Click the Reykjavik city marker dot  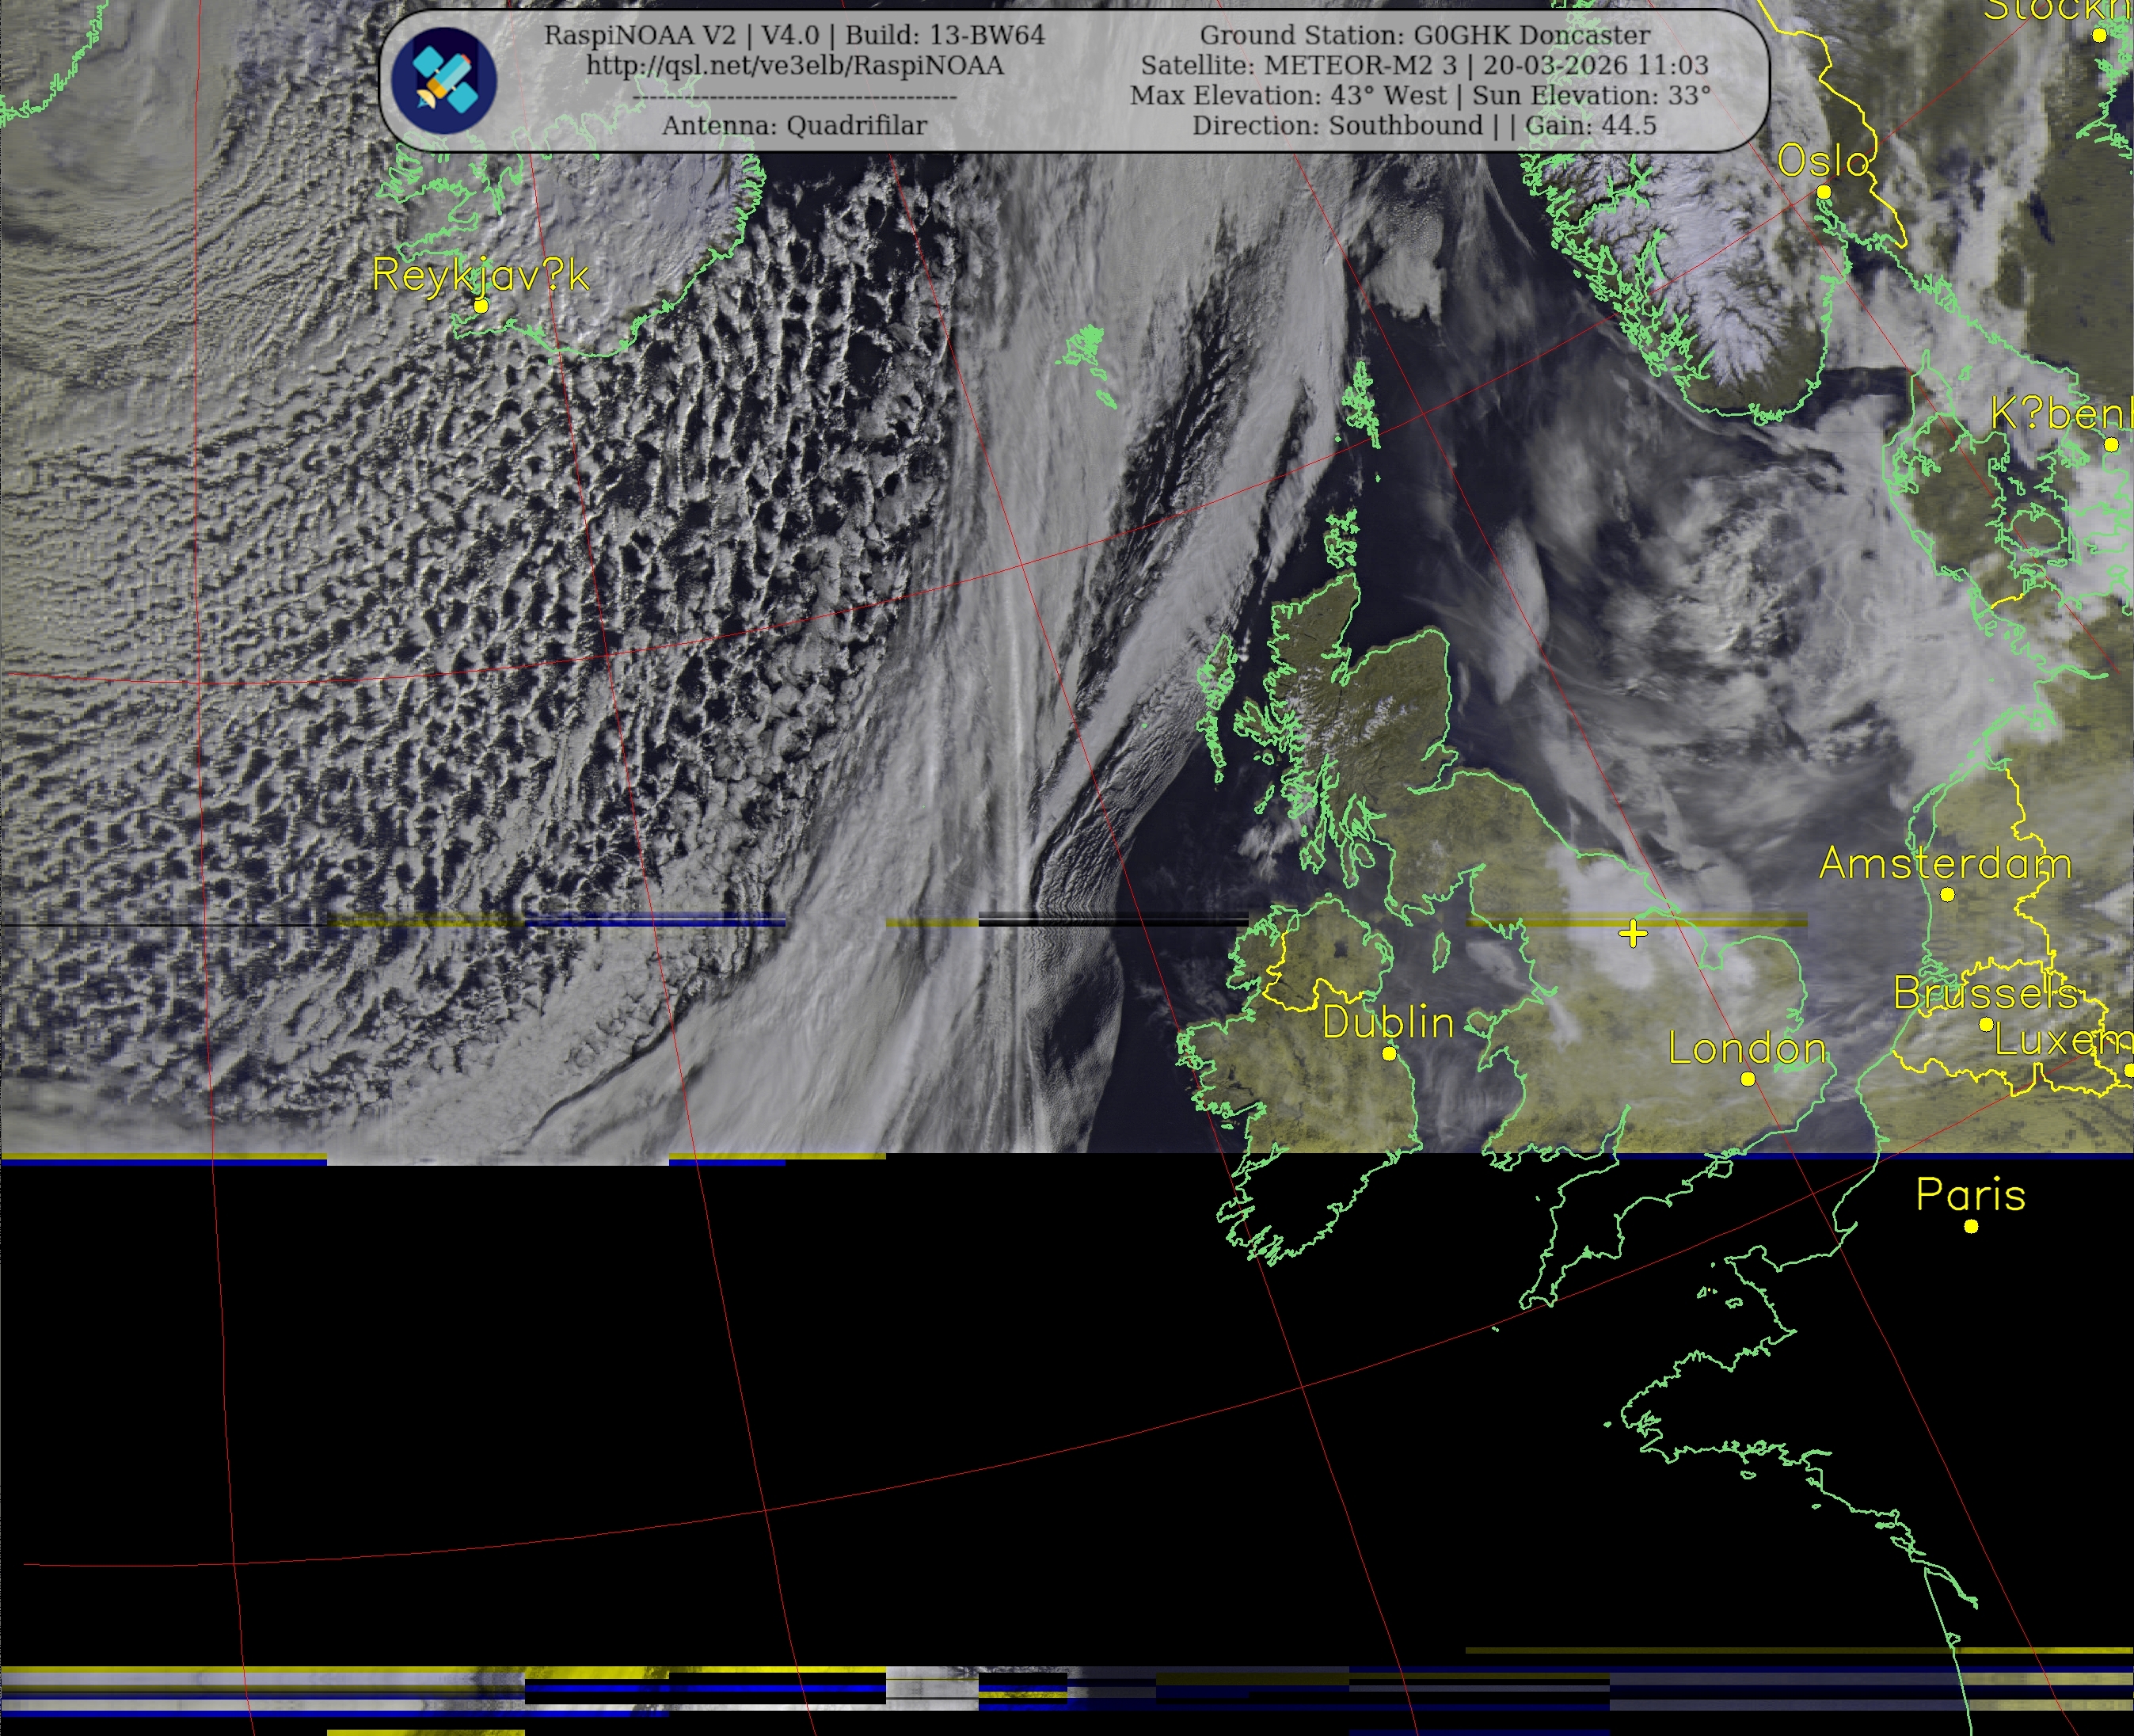coord(481,306)
